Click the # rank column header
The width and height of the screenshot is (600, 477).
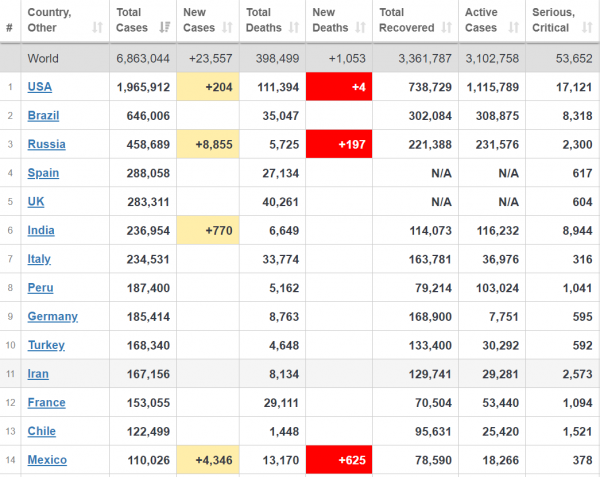tap(10, 28)
